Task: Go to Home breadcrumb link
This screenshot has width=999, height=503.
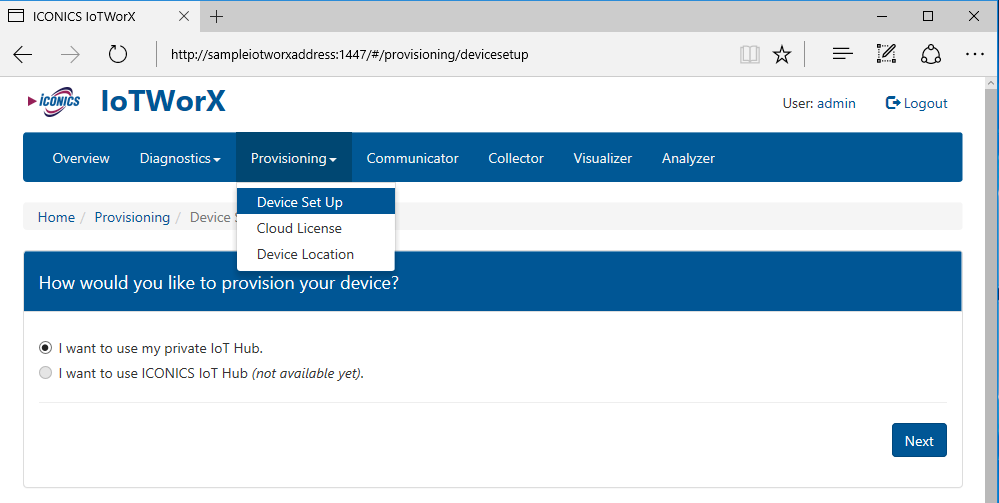Action: [x=56, y=217]
